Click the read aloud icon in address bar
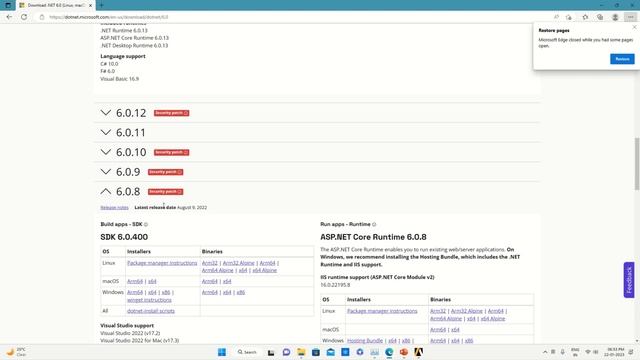This screenshot has height=360, width=640. pyautogui.click(x=556, y=17)
